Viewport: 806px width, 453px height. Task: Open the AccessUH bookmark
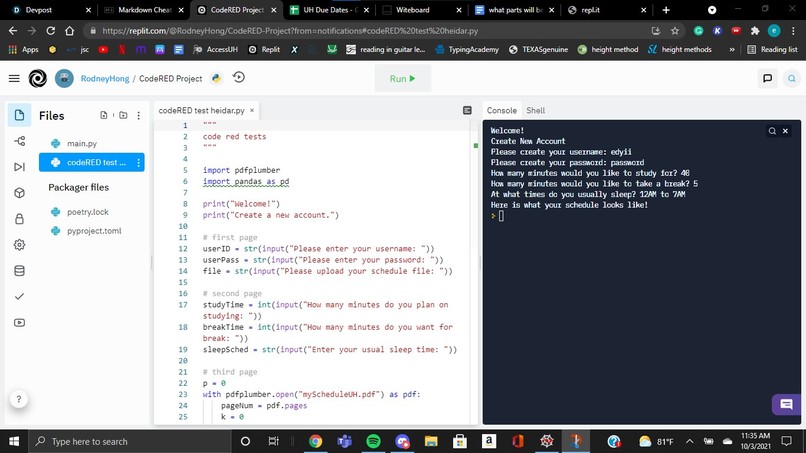pyautogui.click(x=215, y=49)
